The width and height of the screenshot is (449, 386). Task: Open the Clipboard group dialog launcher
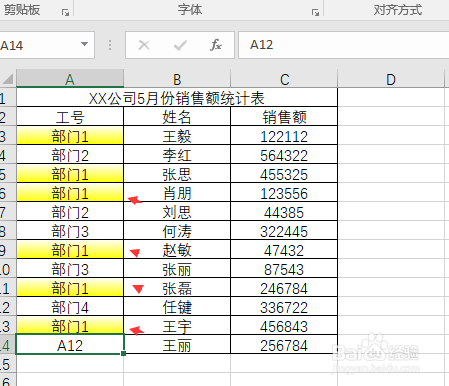65,13
